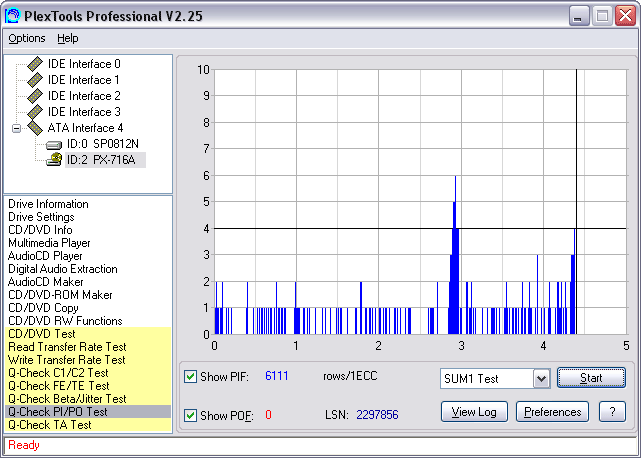The height and width of the screenshot is (458, 641).
Task: Close the PlexTools Professional window
Action: (625, 16)
